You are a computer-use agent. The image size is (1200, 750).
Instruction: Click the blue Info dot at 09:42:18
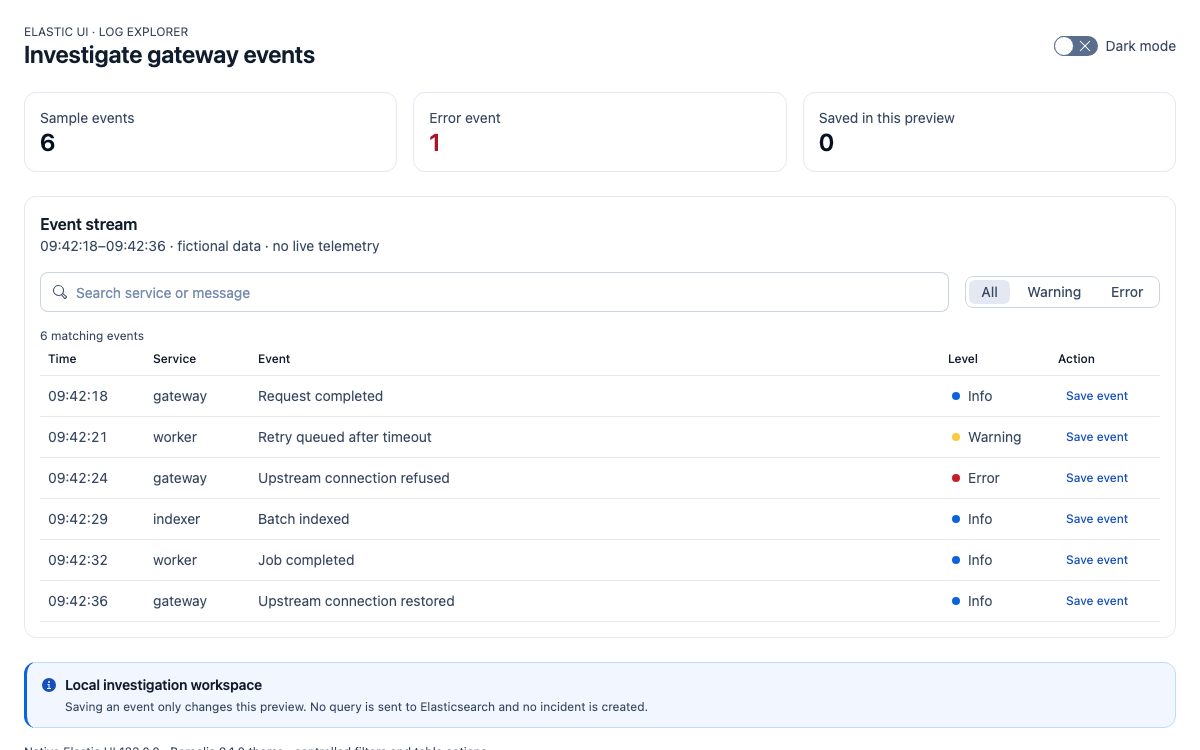click(x=956, y=396)
